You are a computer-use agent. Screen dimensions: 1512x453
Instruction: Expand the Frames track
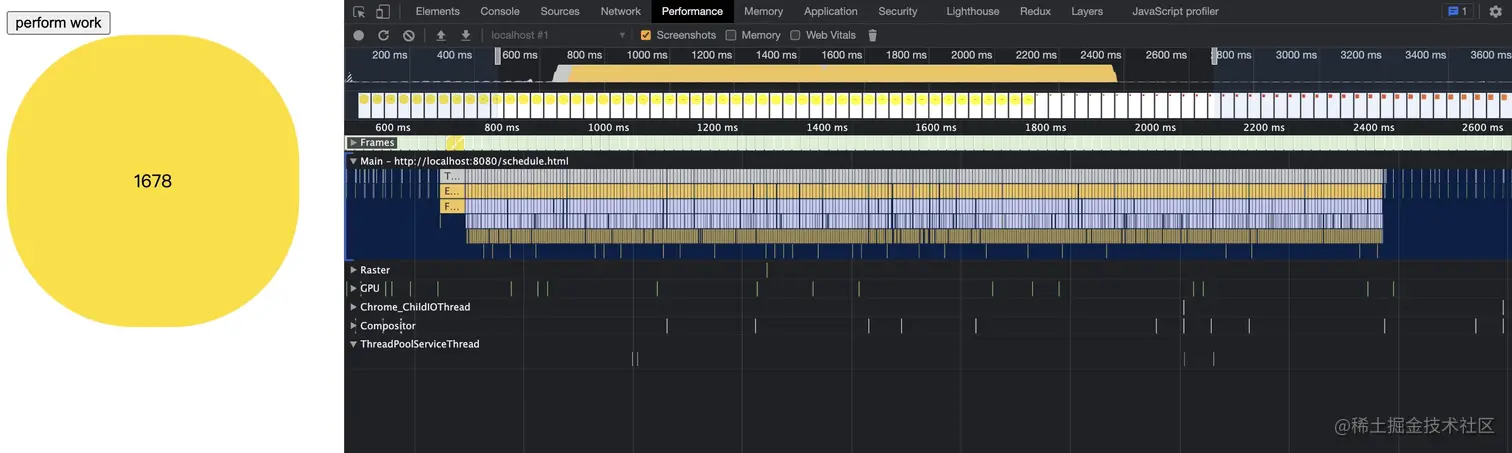353,143
